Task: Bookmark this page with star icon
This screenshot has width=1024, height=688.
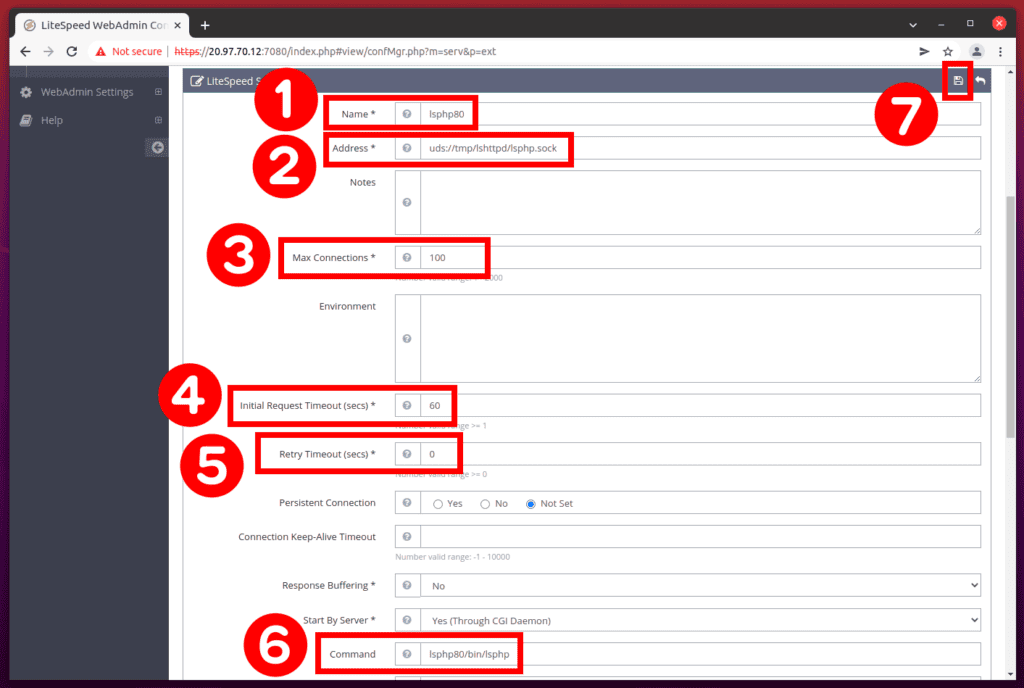Action: pos(948,51)
